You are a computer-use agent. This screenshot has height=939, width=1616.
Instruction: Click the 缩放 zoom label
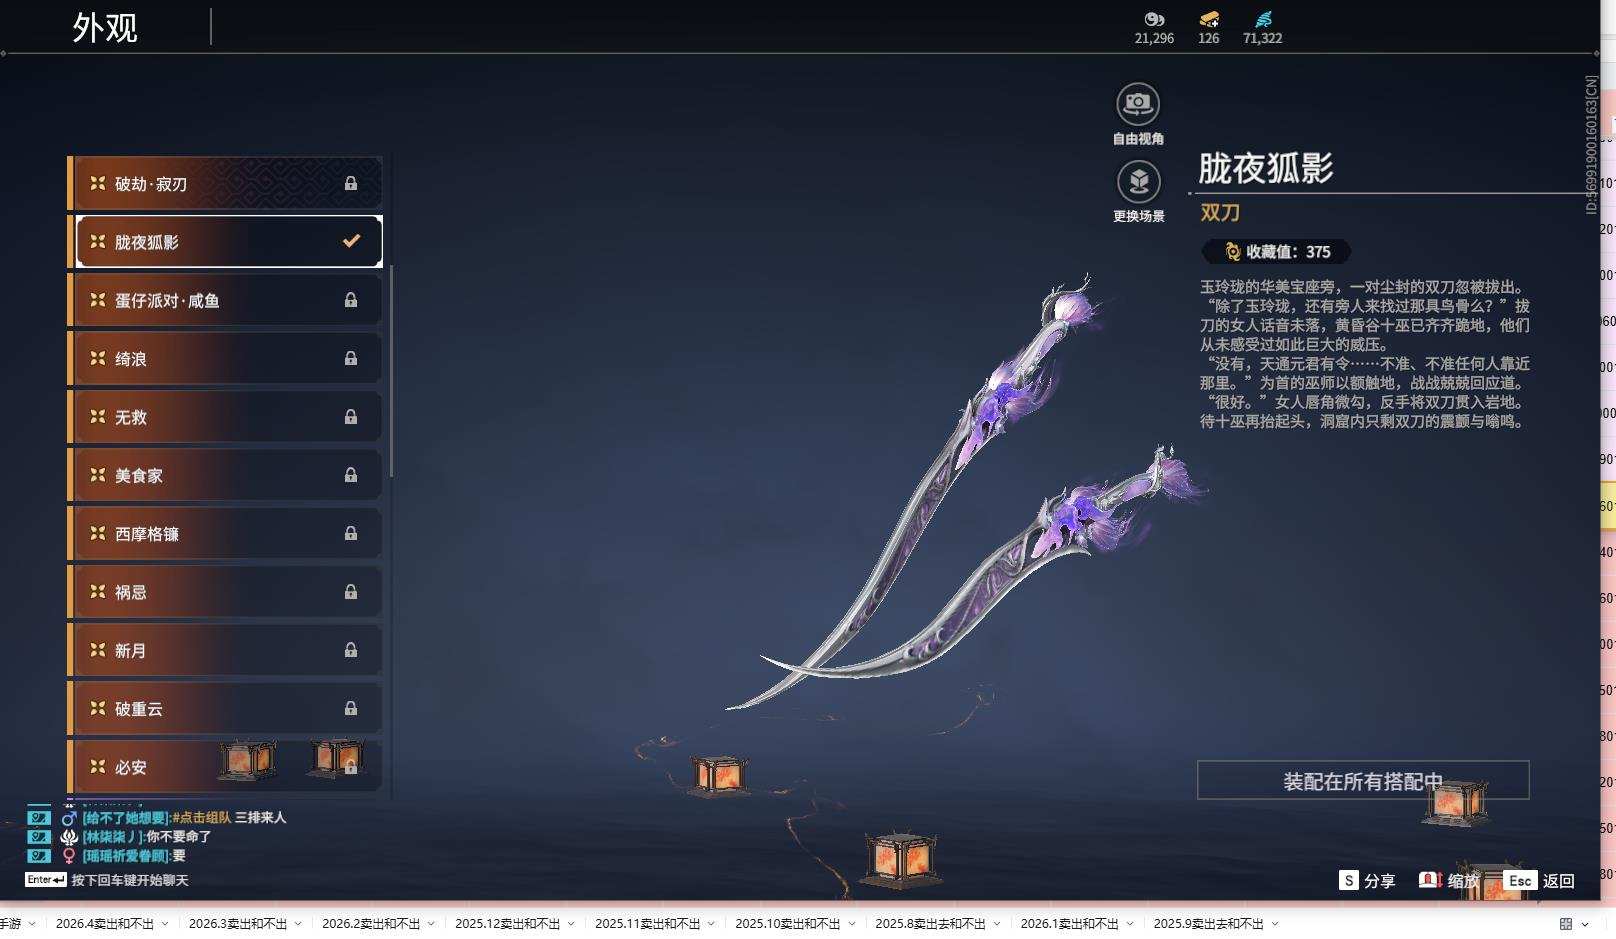1463,881
